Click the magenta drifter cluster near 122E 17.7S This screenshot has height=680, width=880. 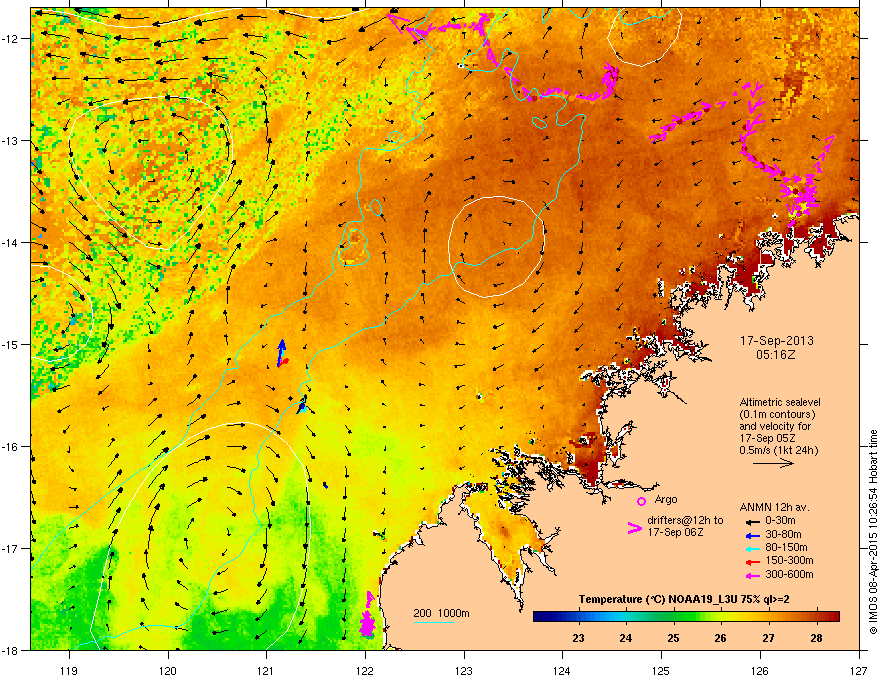coord(368,617)
